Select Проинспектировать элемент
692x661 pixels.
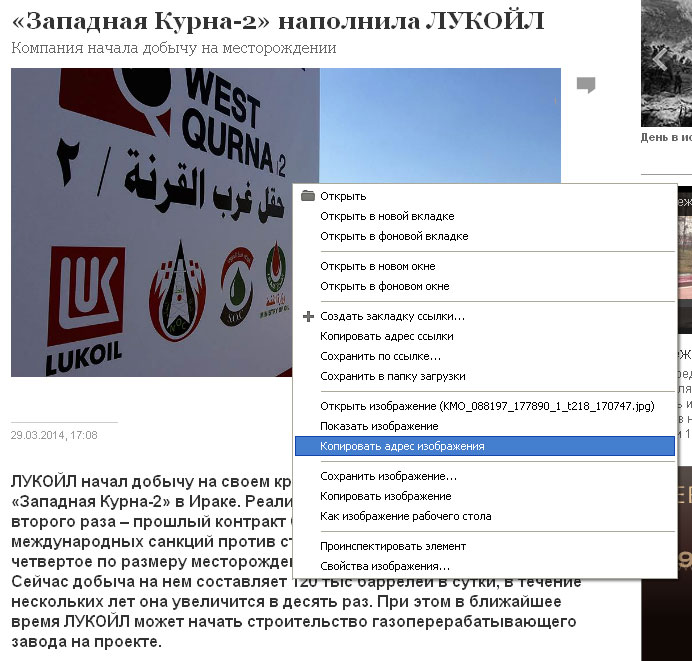pos(485,546)
